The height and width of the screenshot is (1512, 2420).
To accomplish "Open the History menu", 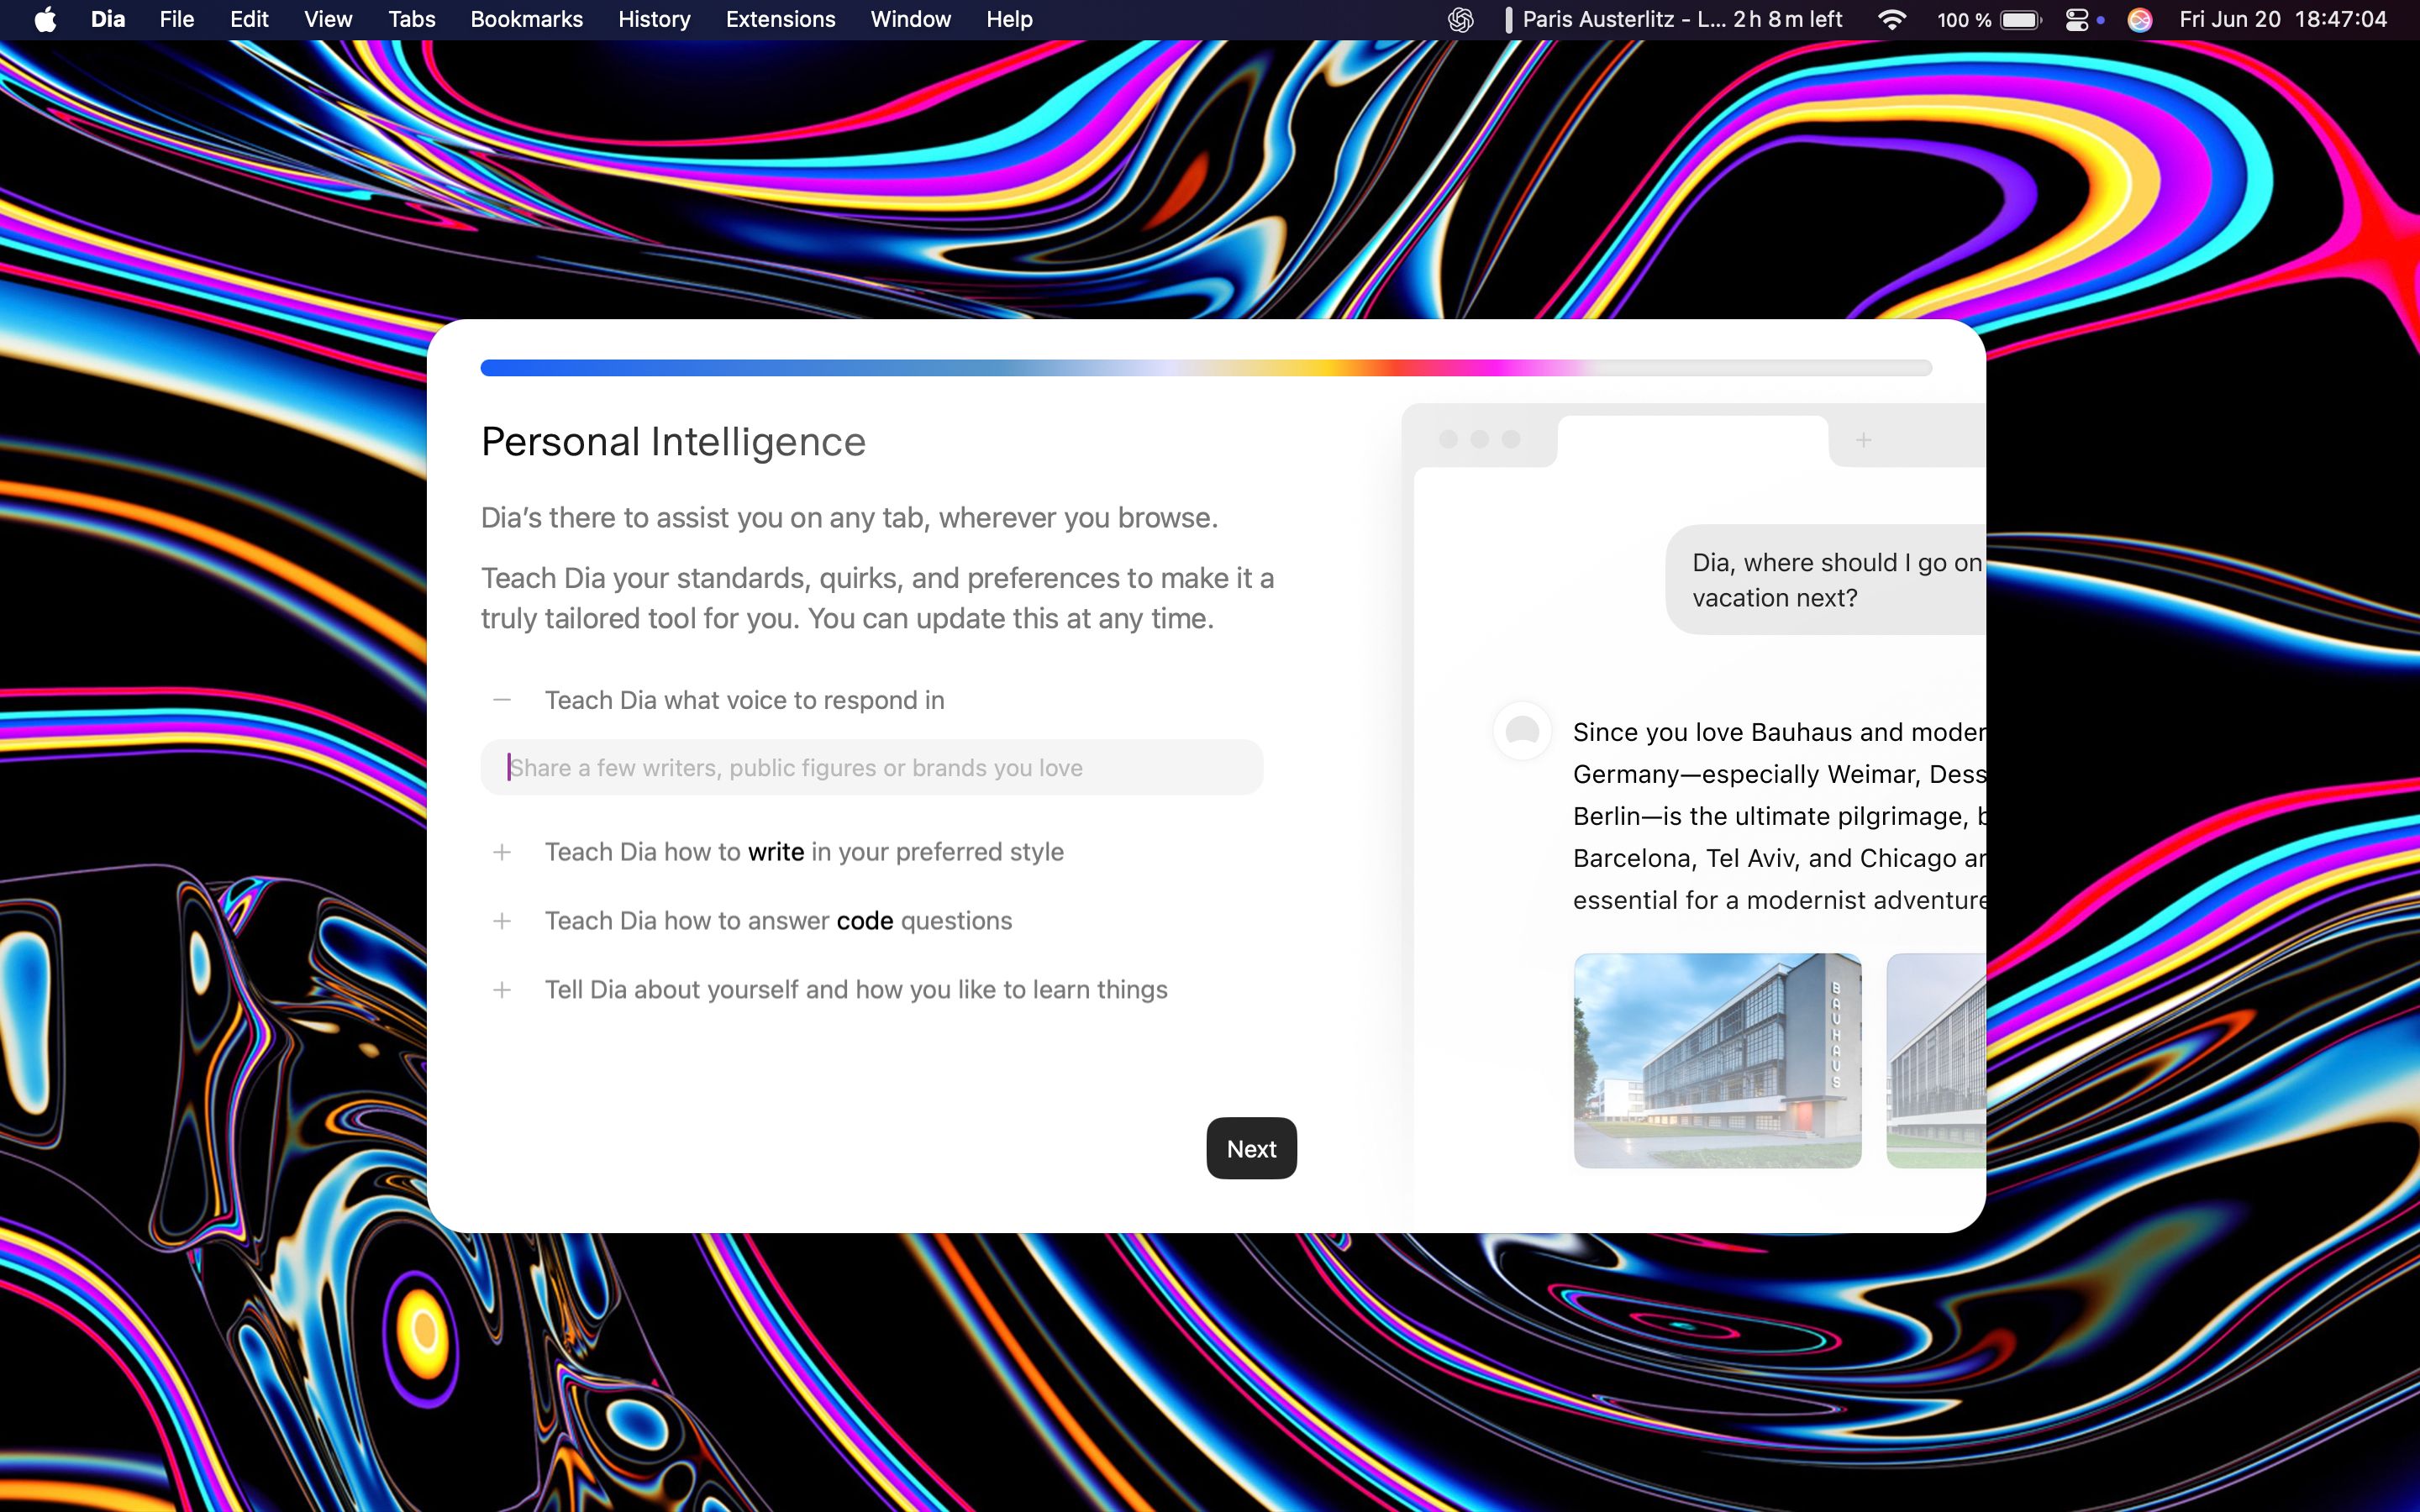I will pos(654,20).
